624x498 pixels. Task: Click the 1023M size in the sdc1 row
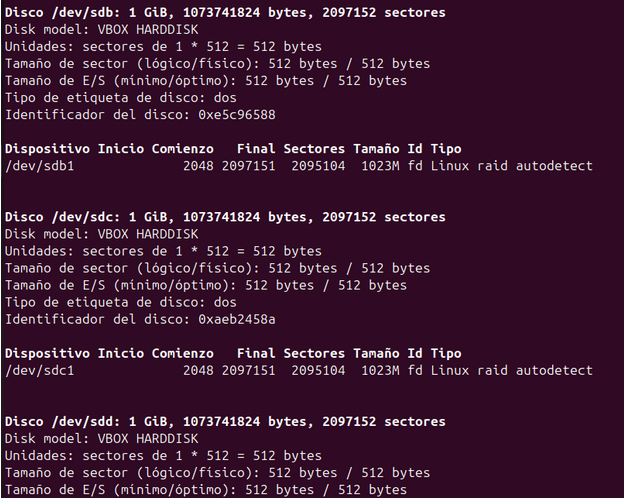coord(380,370)
